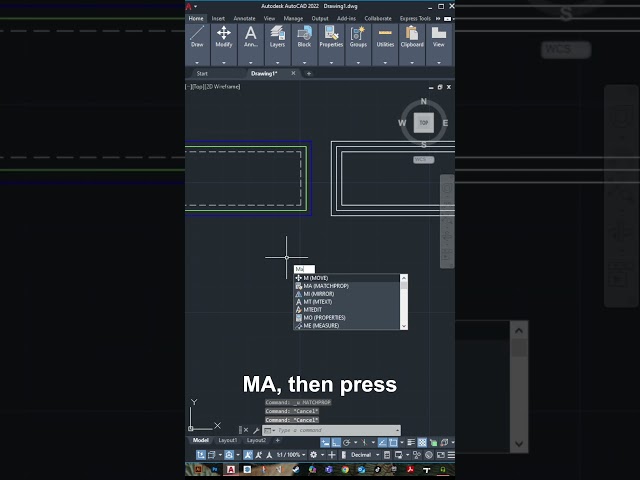The height and width of the screenshot is (480, 640).
Task: Click the annotation scale icon left of 1:1
Action: (269, 455)
